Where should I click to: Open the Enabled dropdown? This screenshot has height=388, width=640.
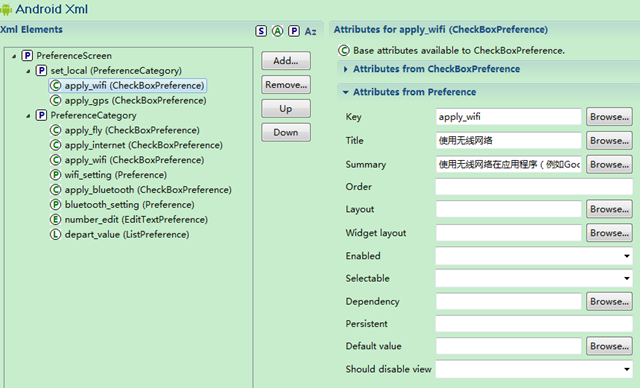click(627, 256)
